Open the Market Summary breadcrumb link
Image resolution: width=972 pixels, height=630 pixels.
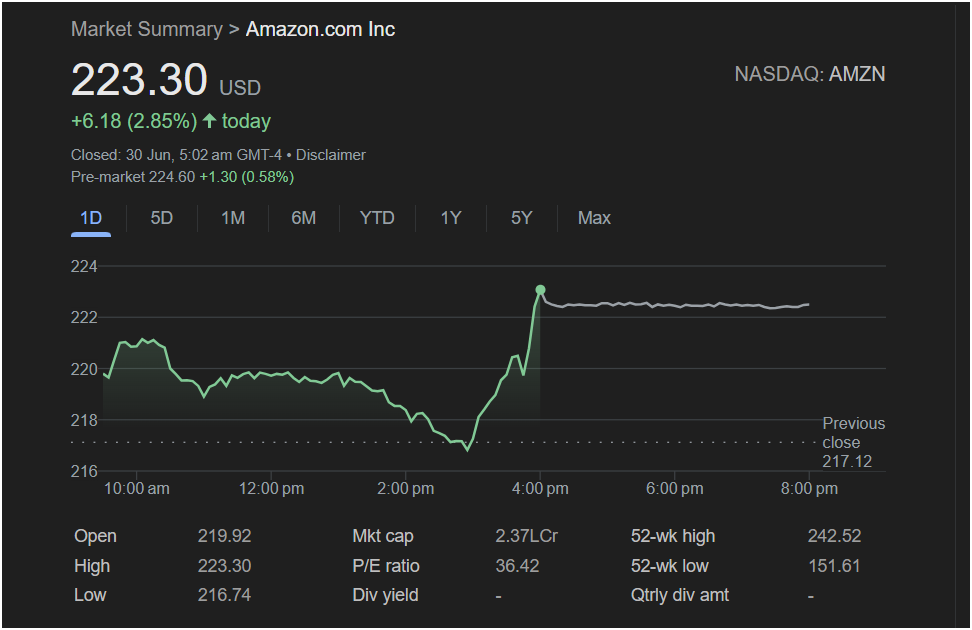tap(146, 29)
